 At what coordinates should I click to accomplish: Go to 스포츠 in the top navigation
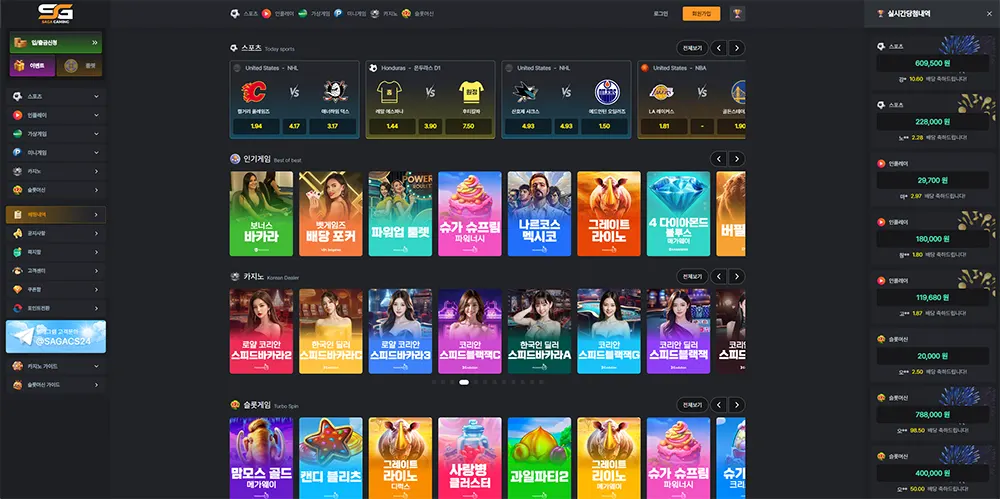coord(251,13)
